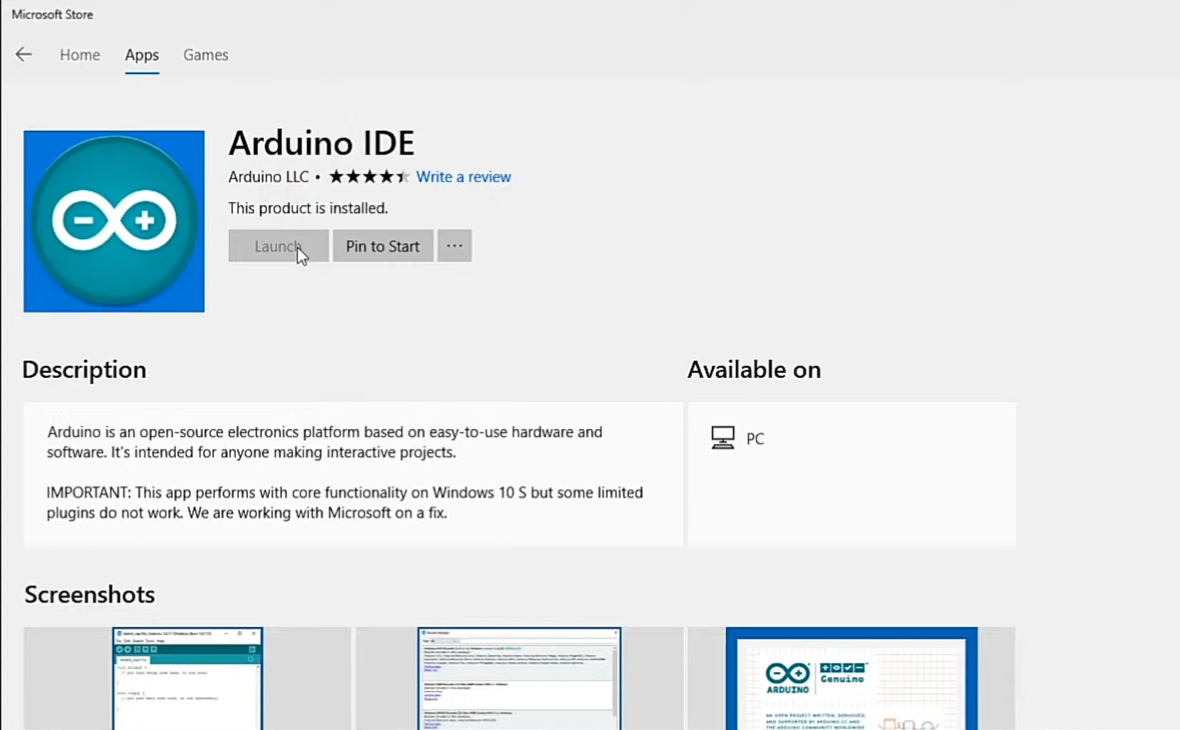Open the first screenshot of the sketch editor
Image resolution: width=1180 pixels, height=730 pixels.
[x=188, y=678]
